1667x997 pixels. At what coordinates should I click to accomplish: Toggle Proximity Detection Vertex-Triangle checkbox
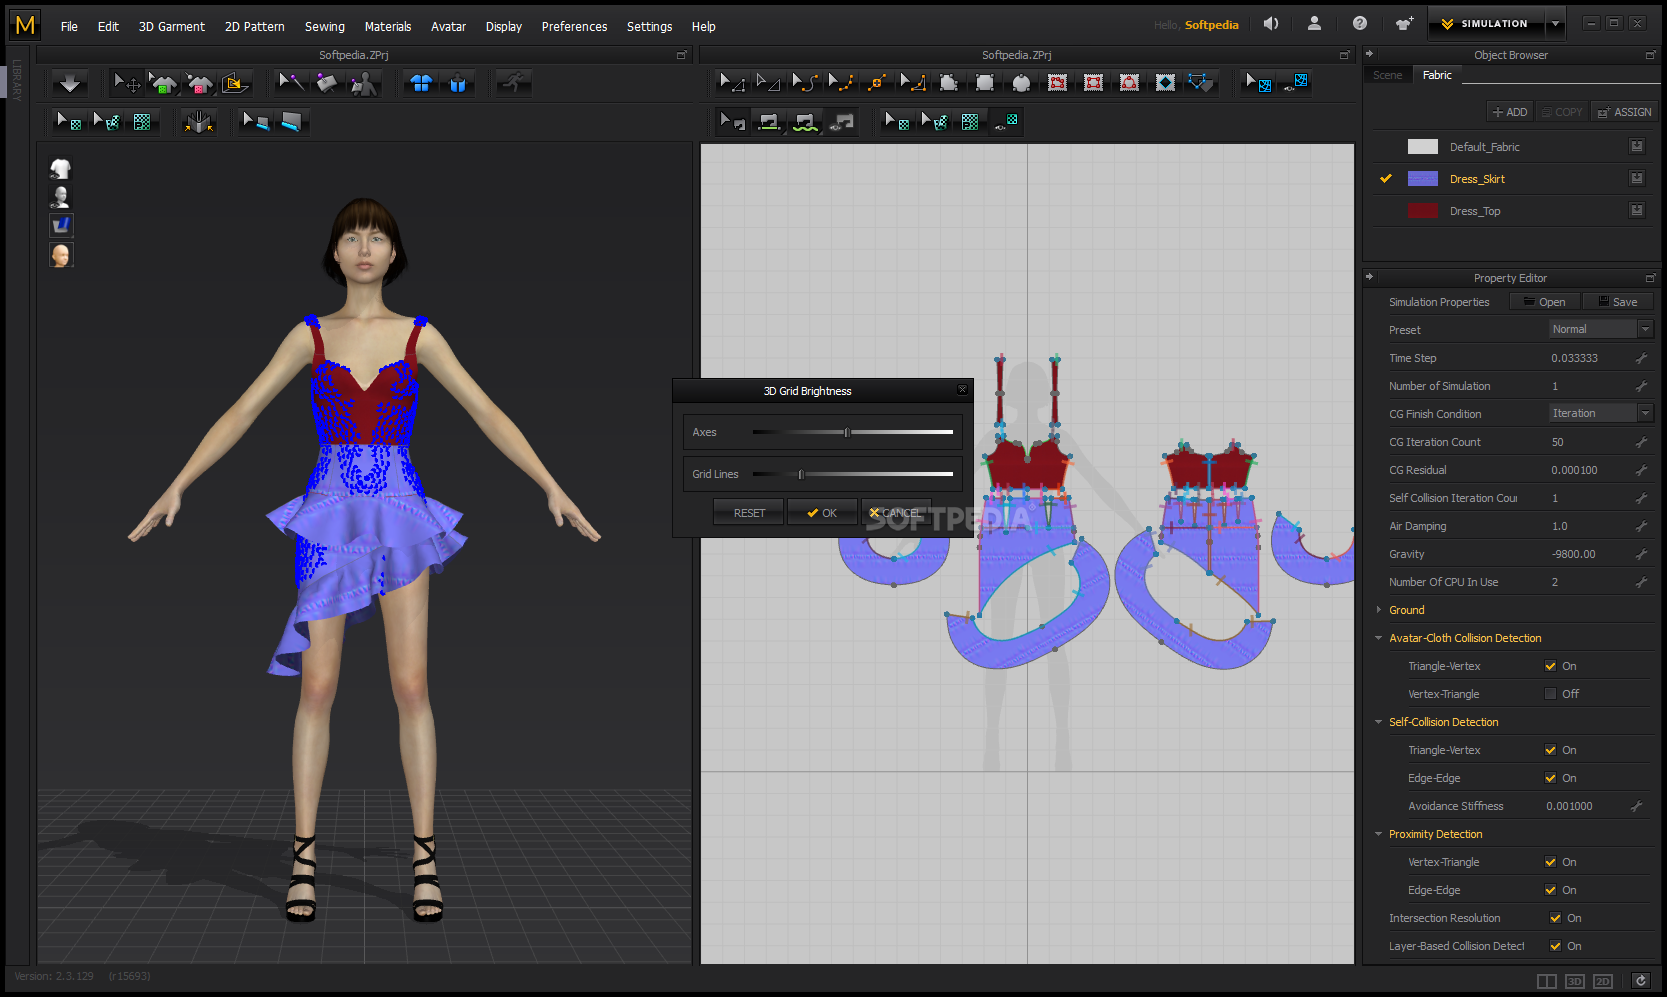click(1550, 862)
